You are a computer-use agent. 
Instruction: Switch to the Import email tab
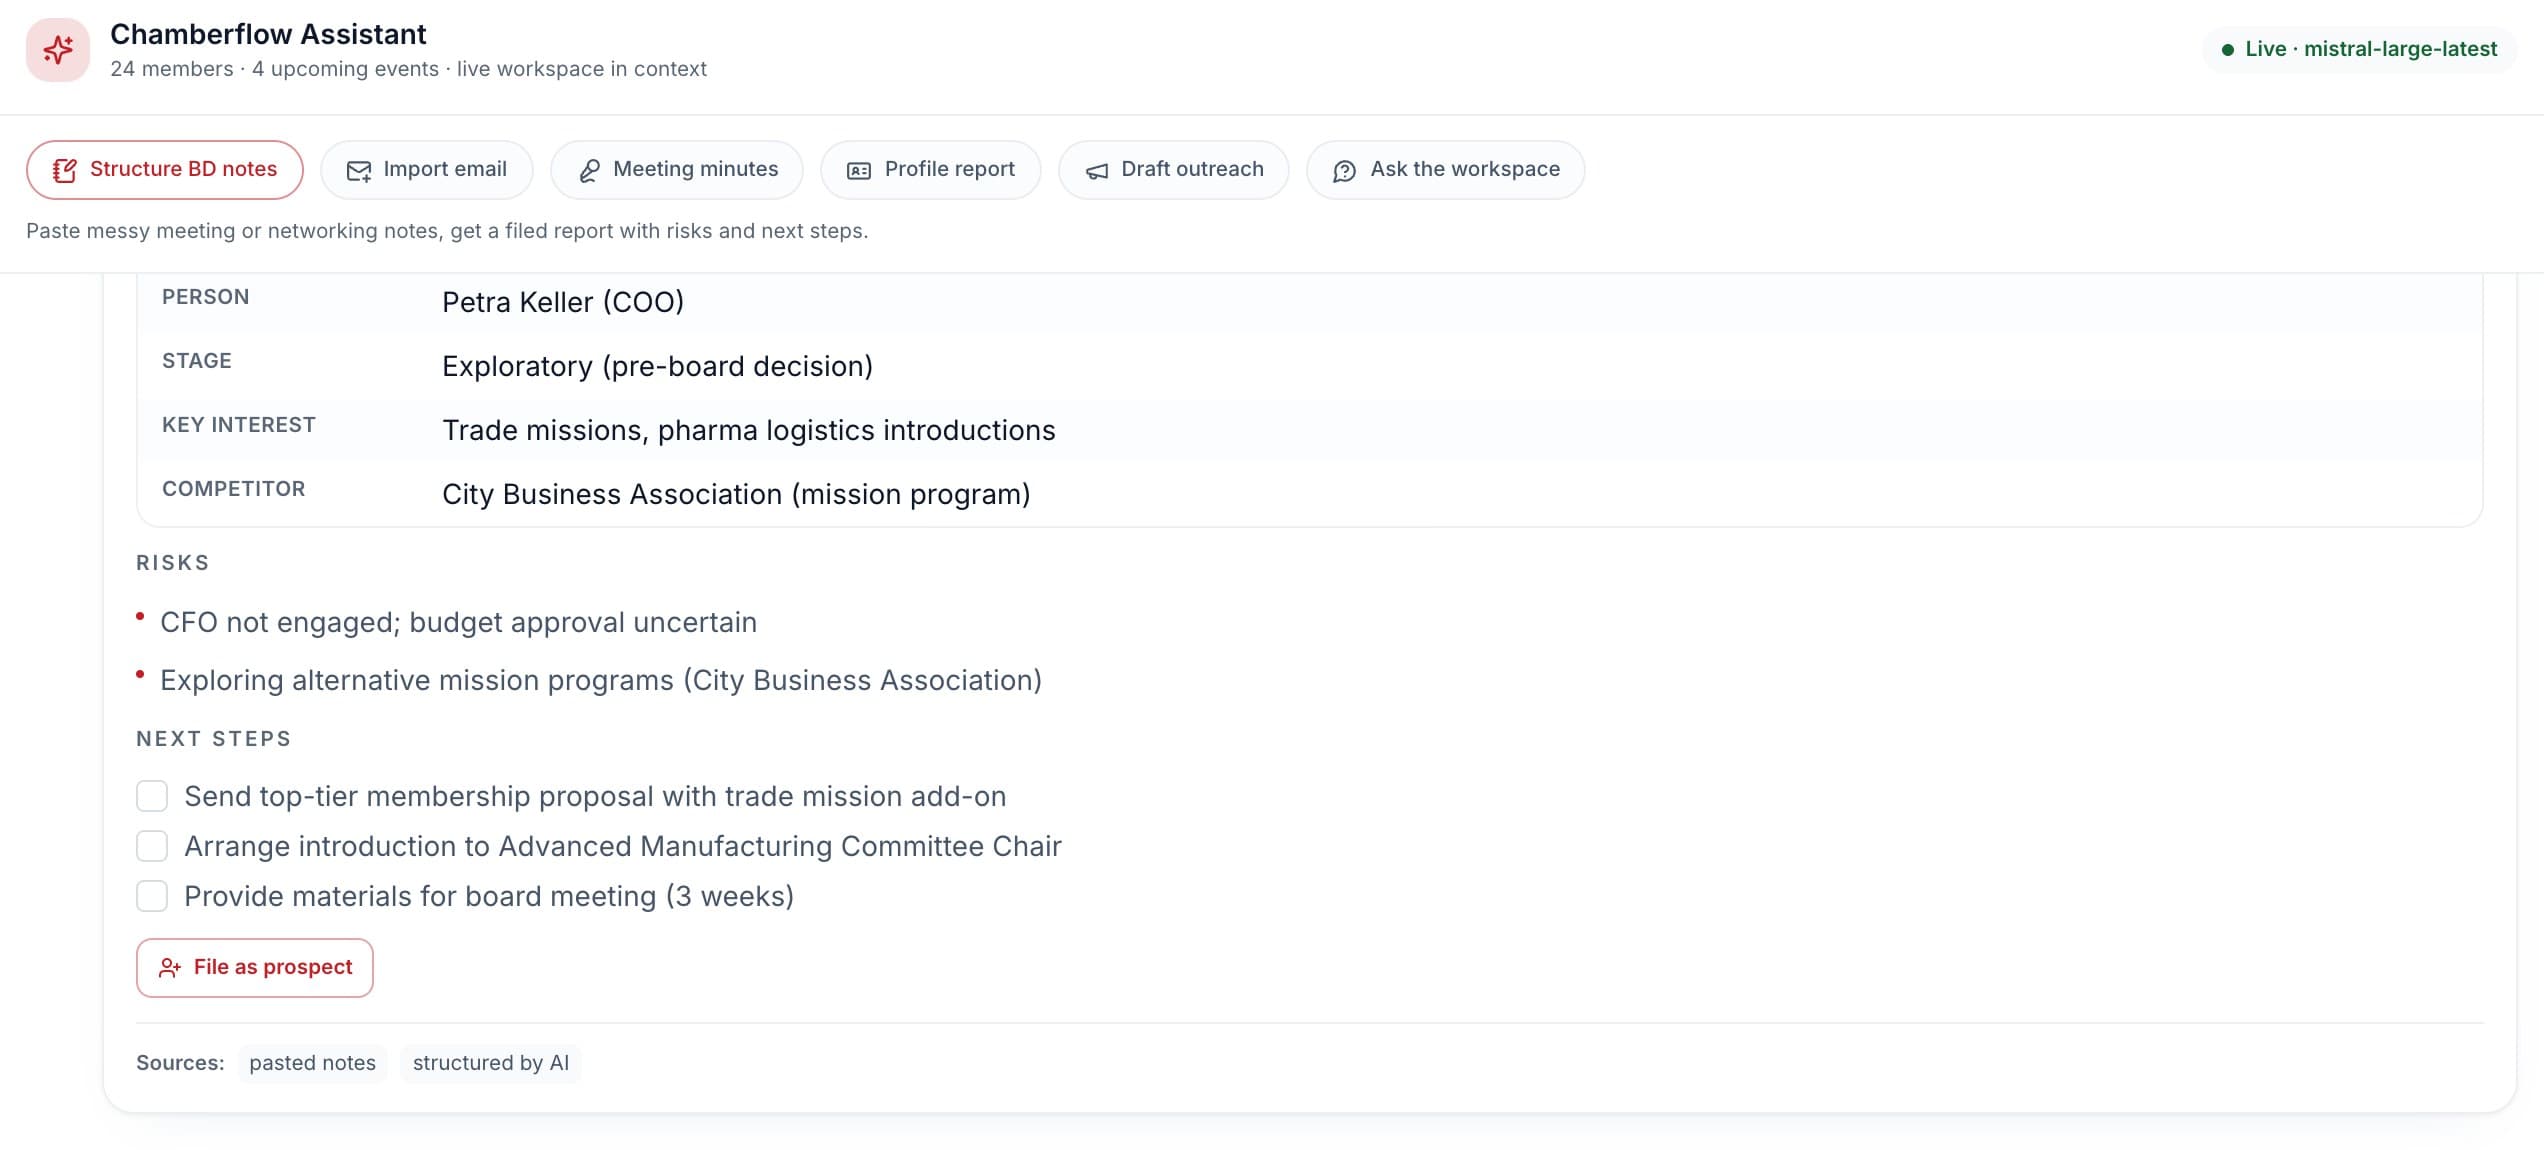(x=427, y=170)
